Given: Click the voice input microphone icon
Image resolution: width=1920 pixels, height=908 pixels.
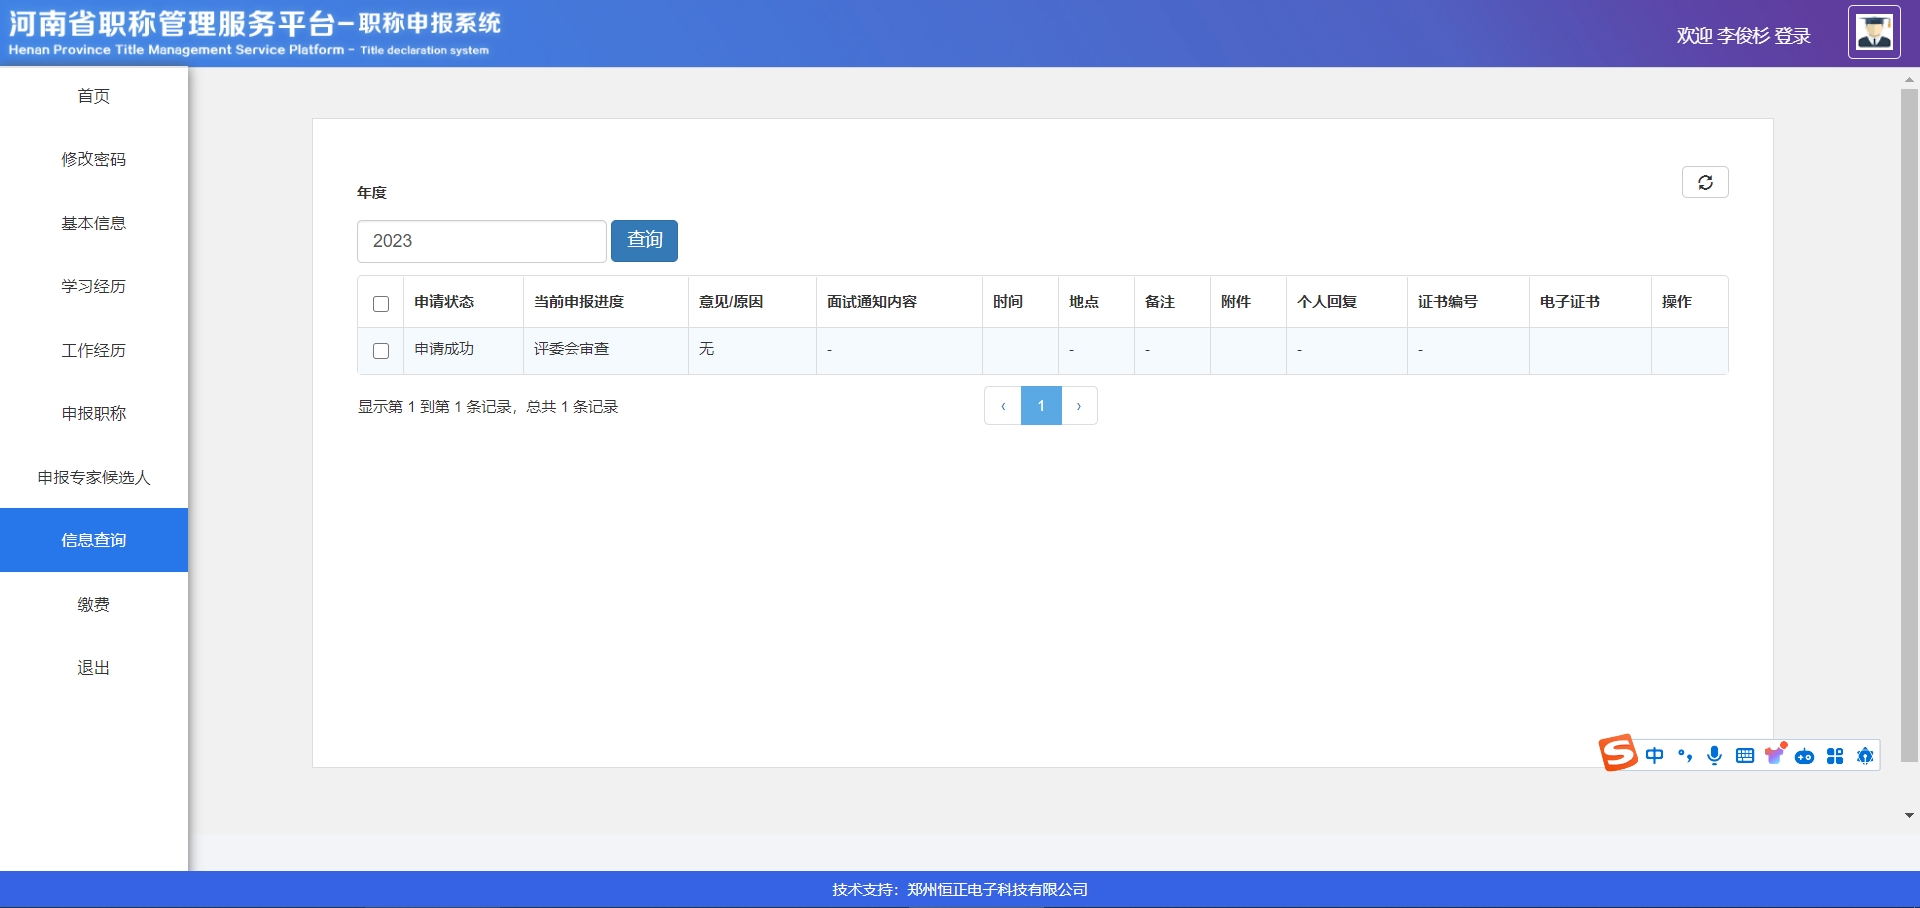Looking at the screenshot, I should pos(1715,756).
